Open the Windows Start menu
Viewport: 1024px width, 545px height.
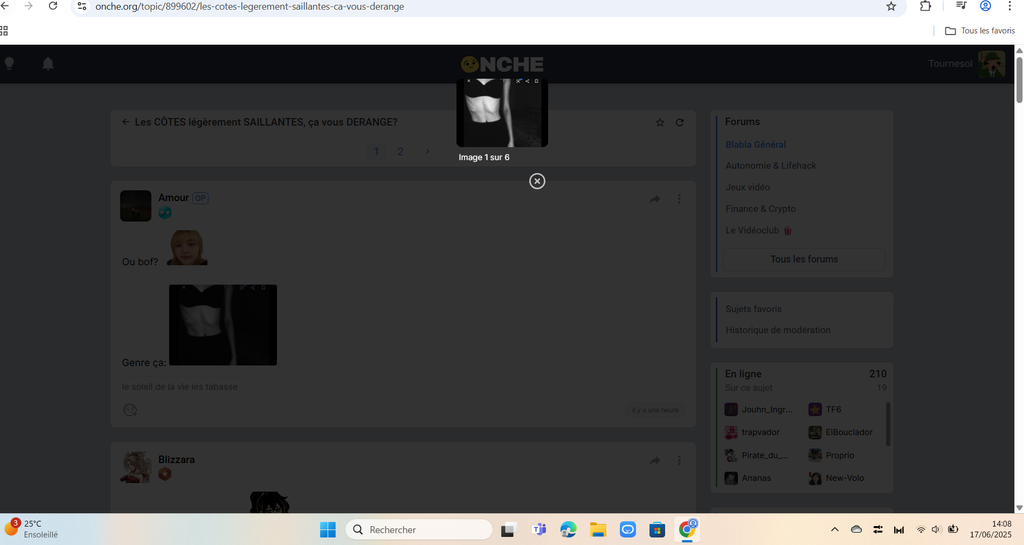coord(328,529)
